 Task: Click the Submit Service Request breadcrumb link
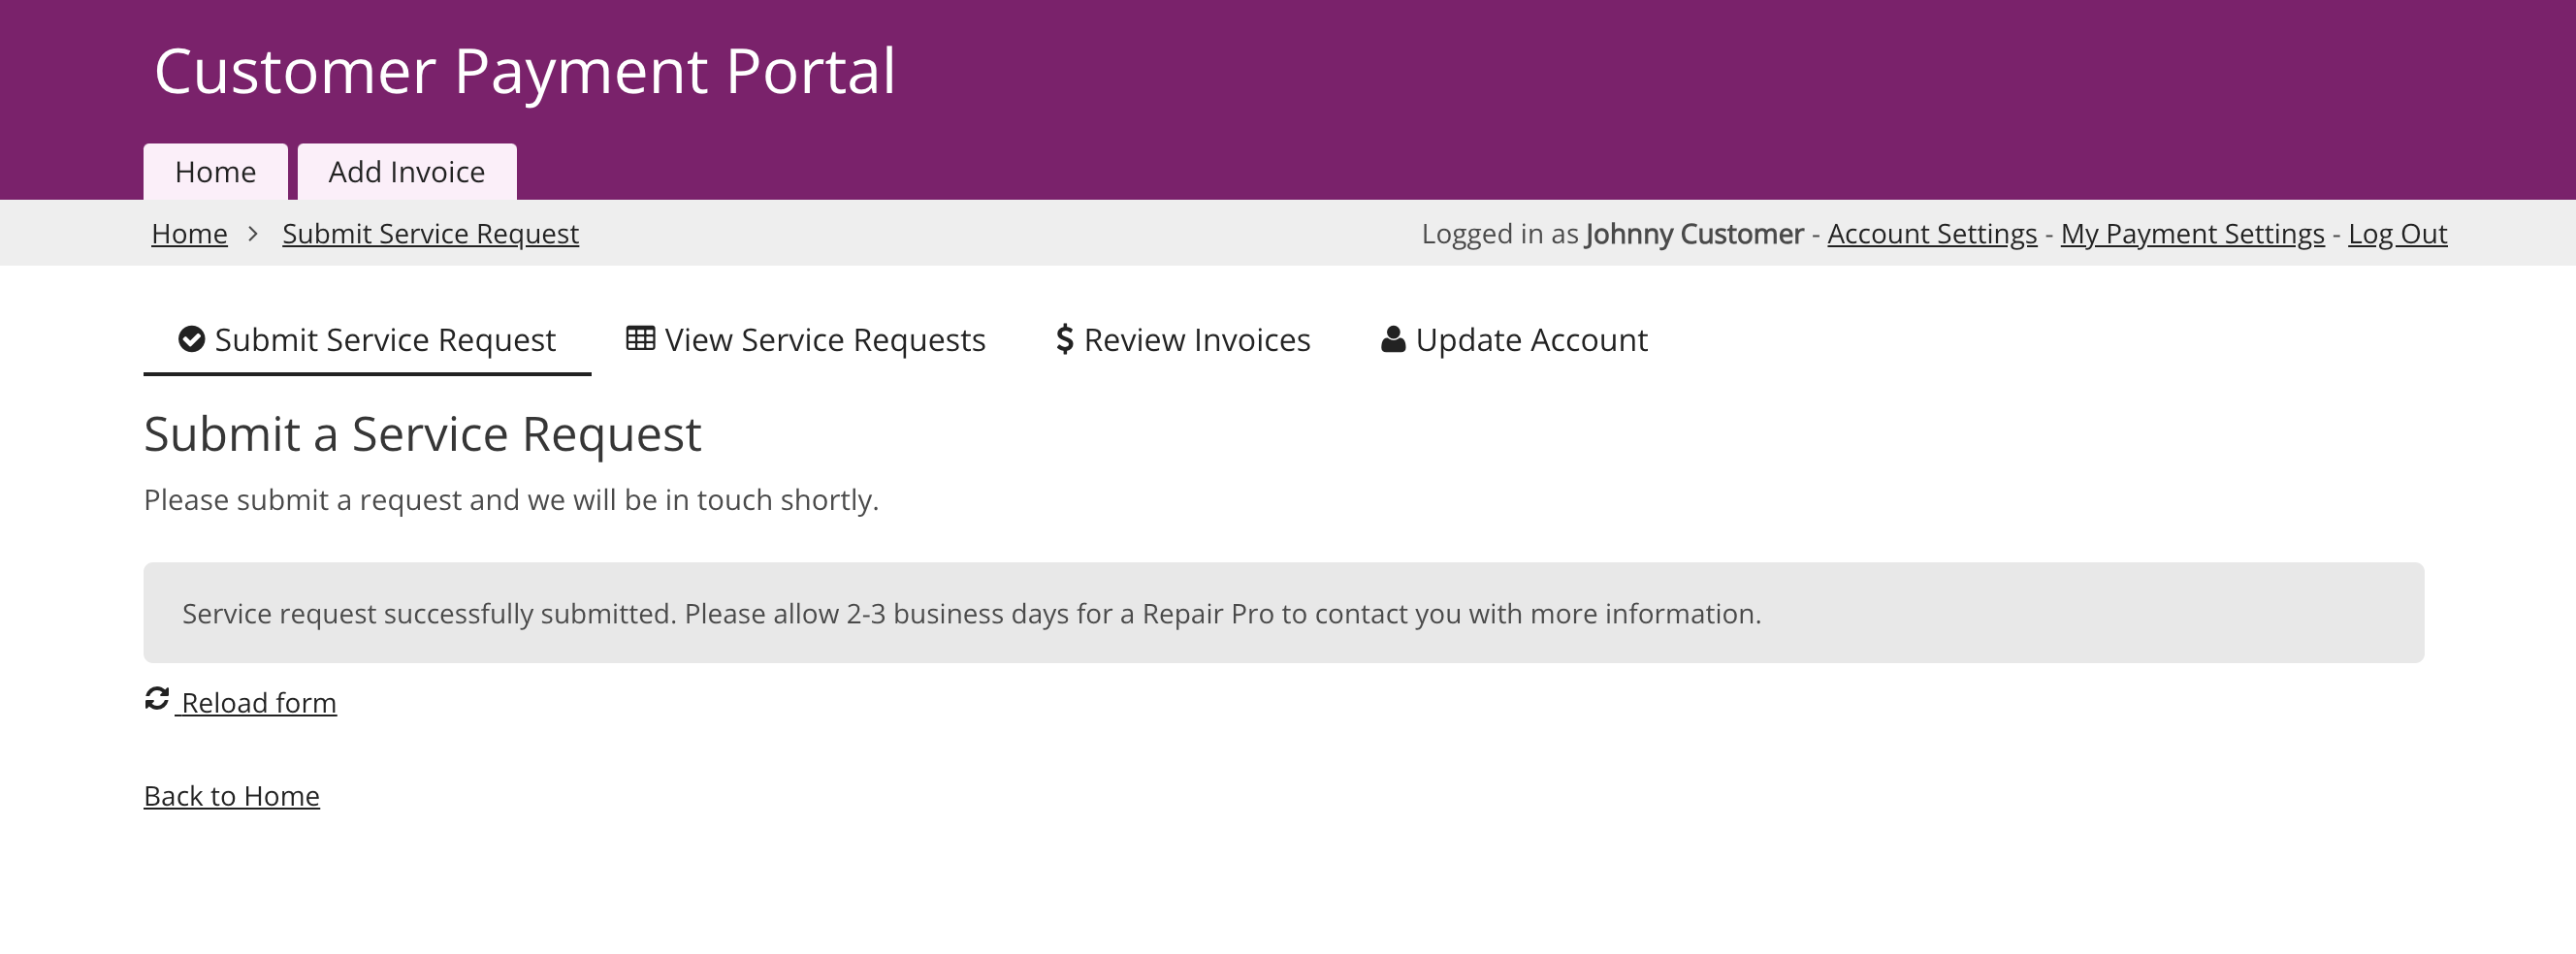pyautogui.click(x=430, y=233)
